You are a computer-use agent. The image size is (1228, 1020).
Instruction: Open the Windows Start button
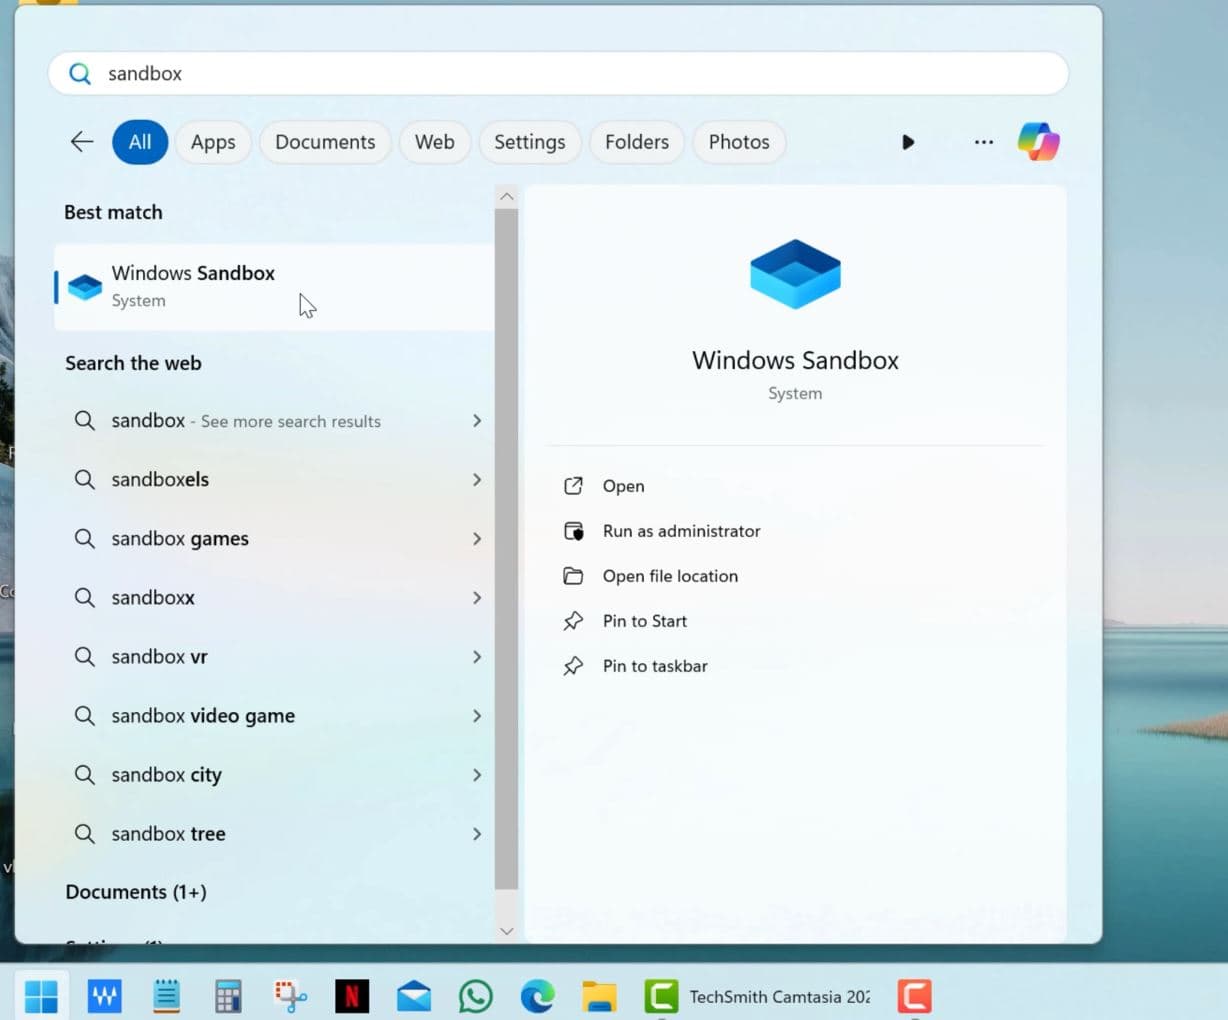(x=41, y=996)
